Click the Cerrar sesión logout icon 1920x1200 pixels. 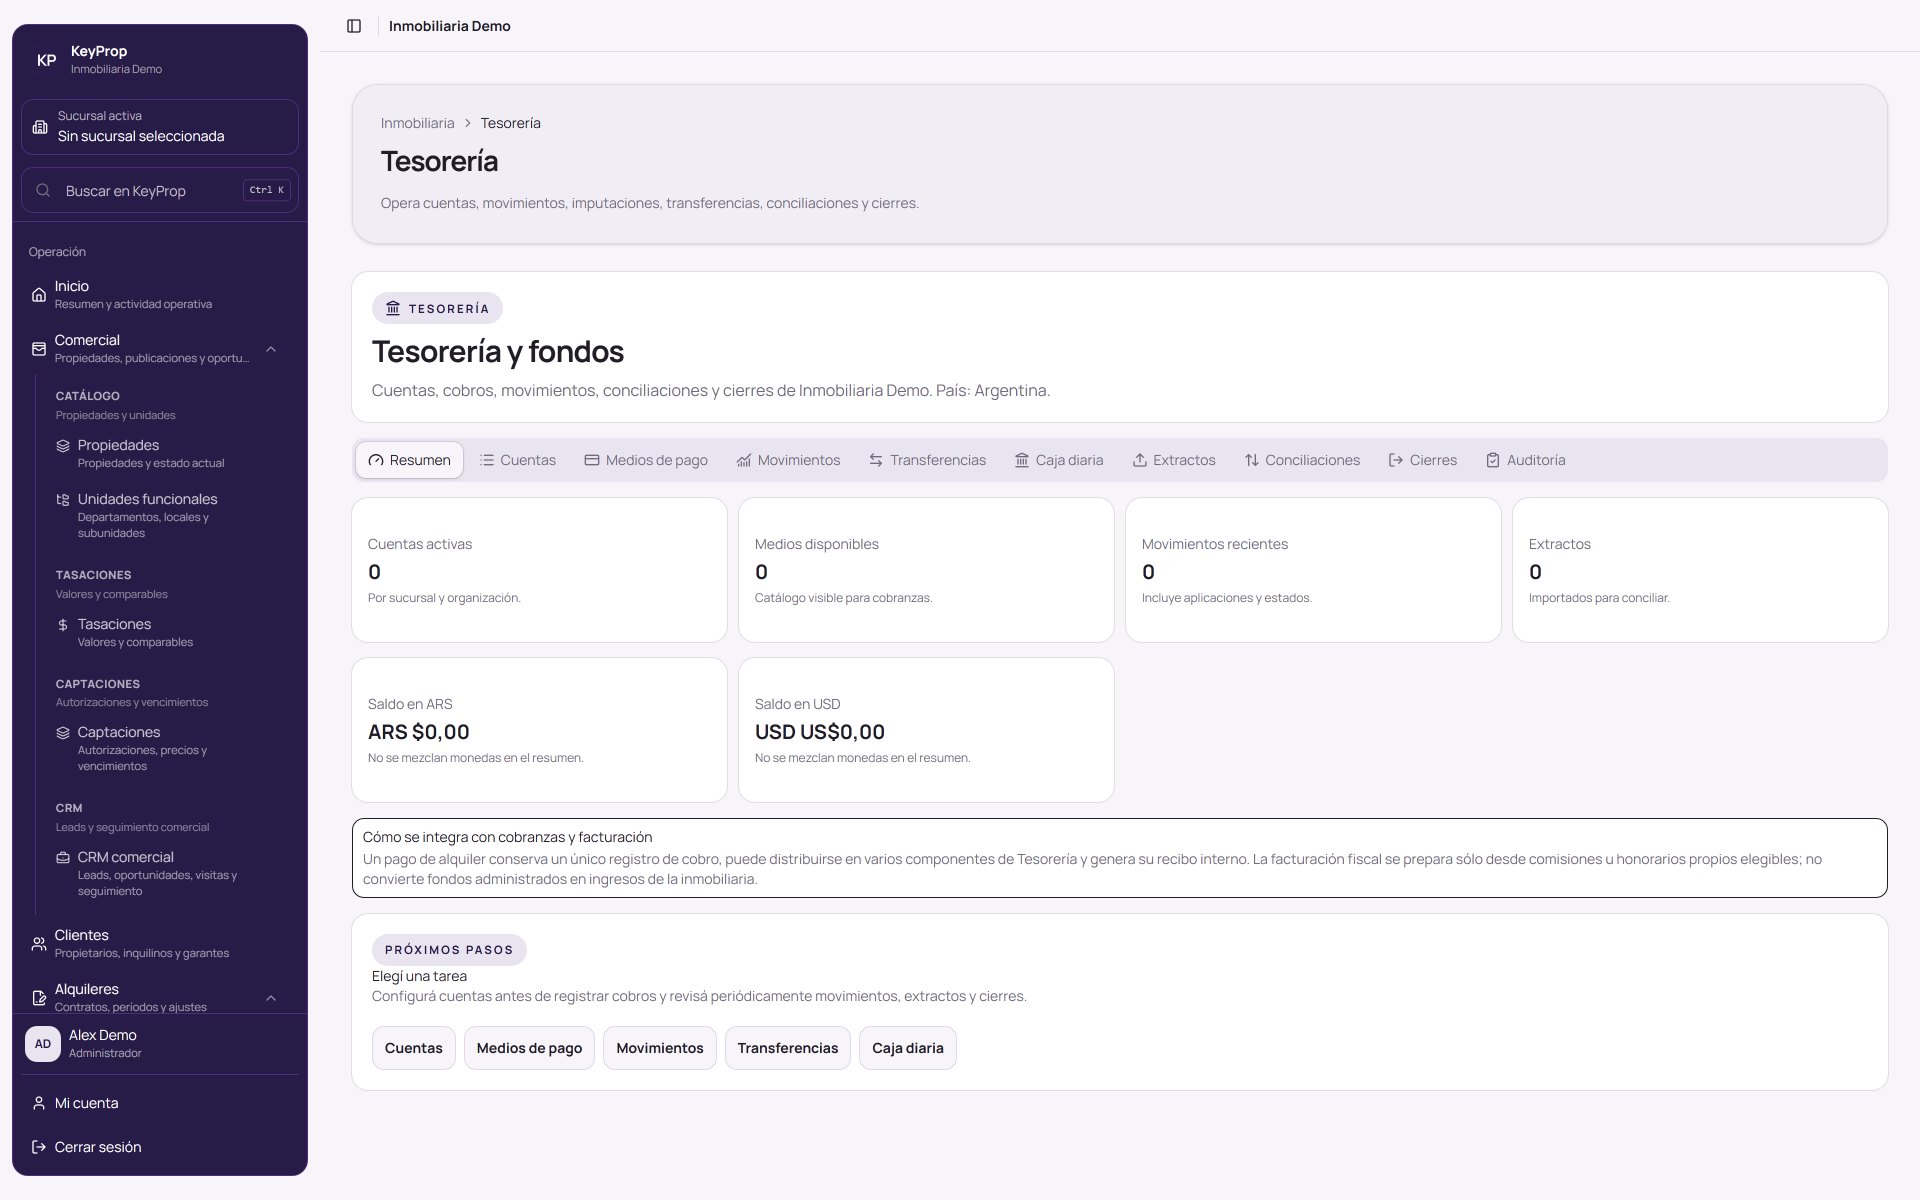click(x=38, y=1147)
